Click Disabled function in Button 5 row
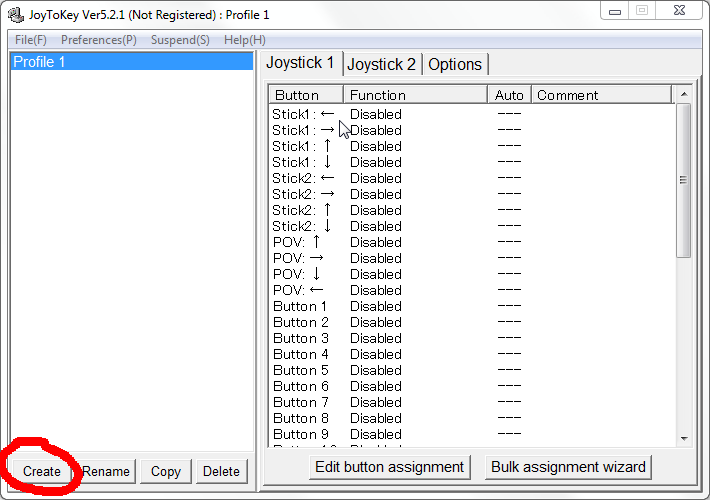Image resolution: width=710 pixels, height=500 pixels. pos(376,370)
